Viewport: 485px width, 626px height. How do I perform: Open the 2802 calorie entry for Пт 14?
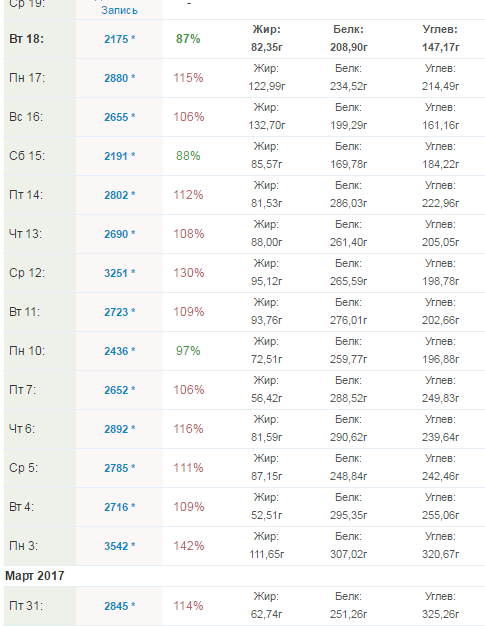[116, 195]
